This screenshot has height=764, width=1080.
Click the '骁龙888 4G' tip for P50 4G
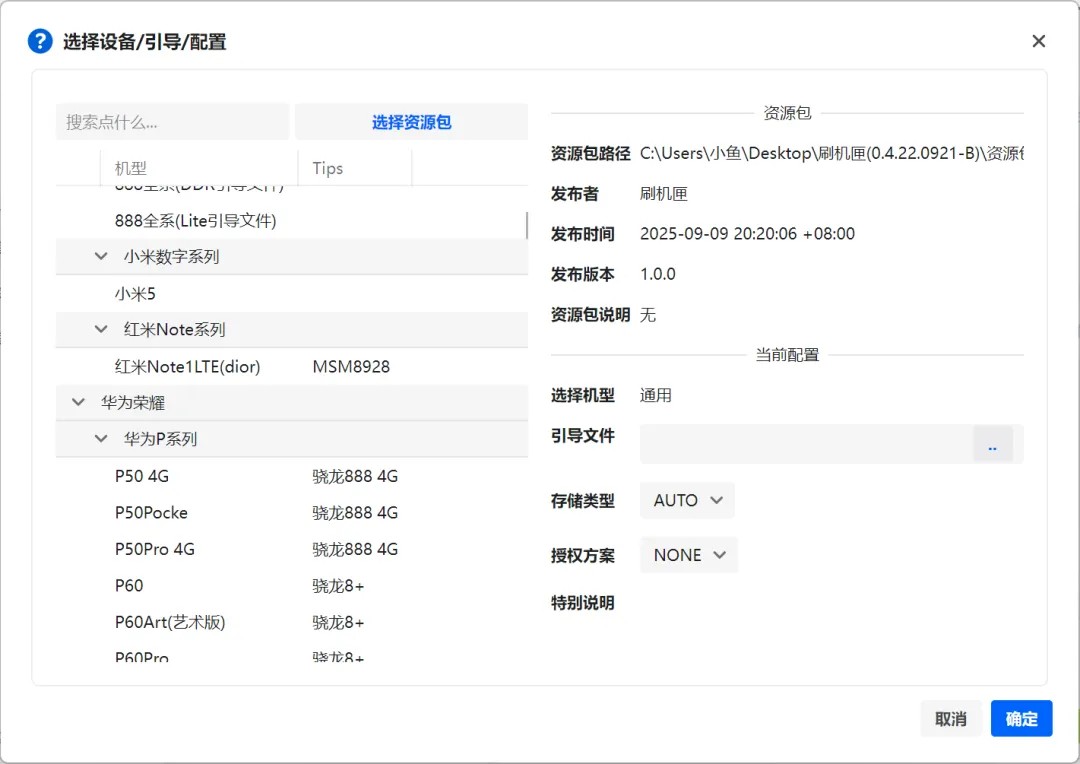click(355, 476)
